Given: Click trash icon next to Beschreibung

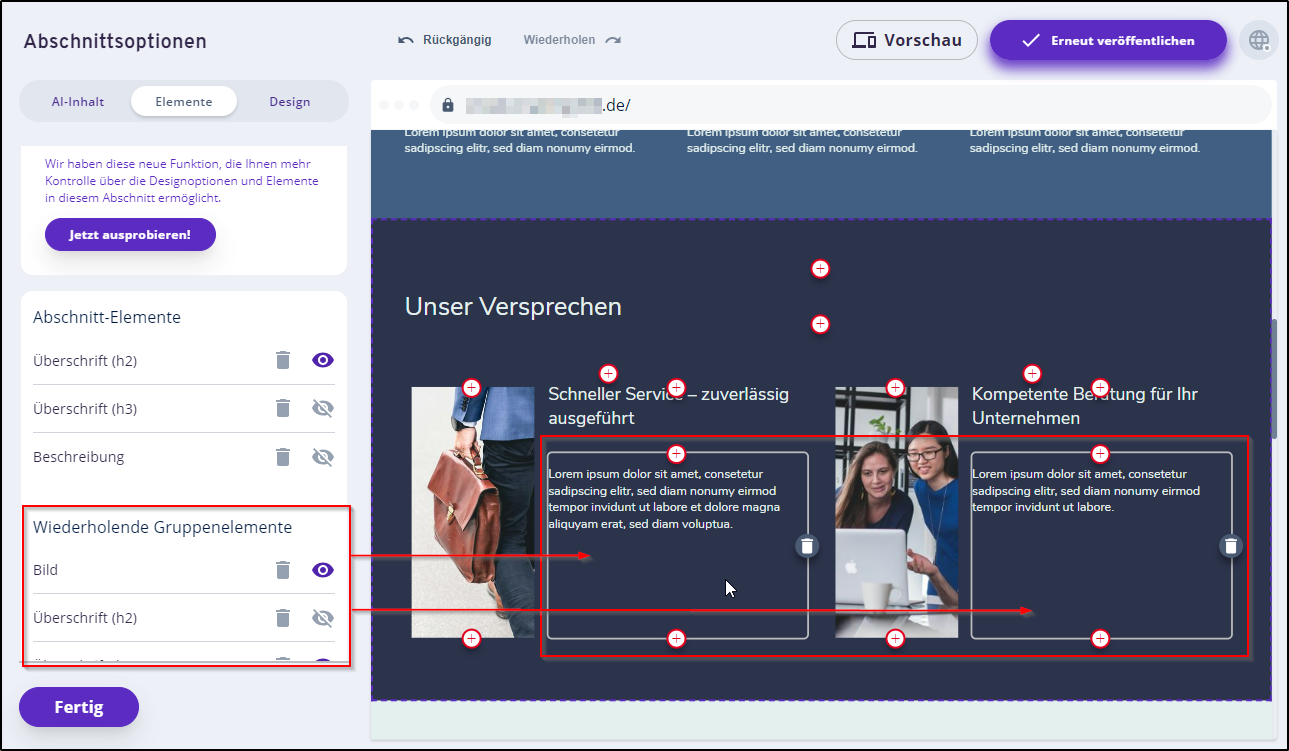Looking at the screenshot, I should point(283,457).
